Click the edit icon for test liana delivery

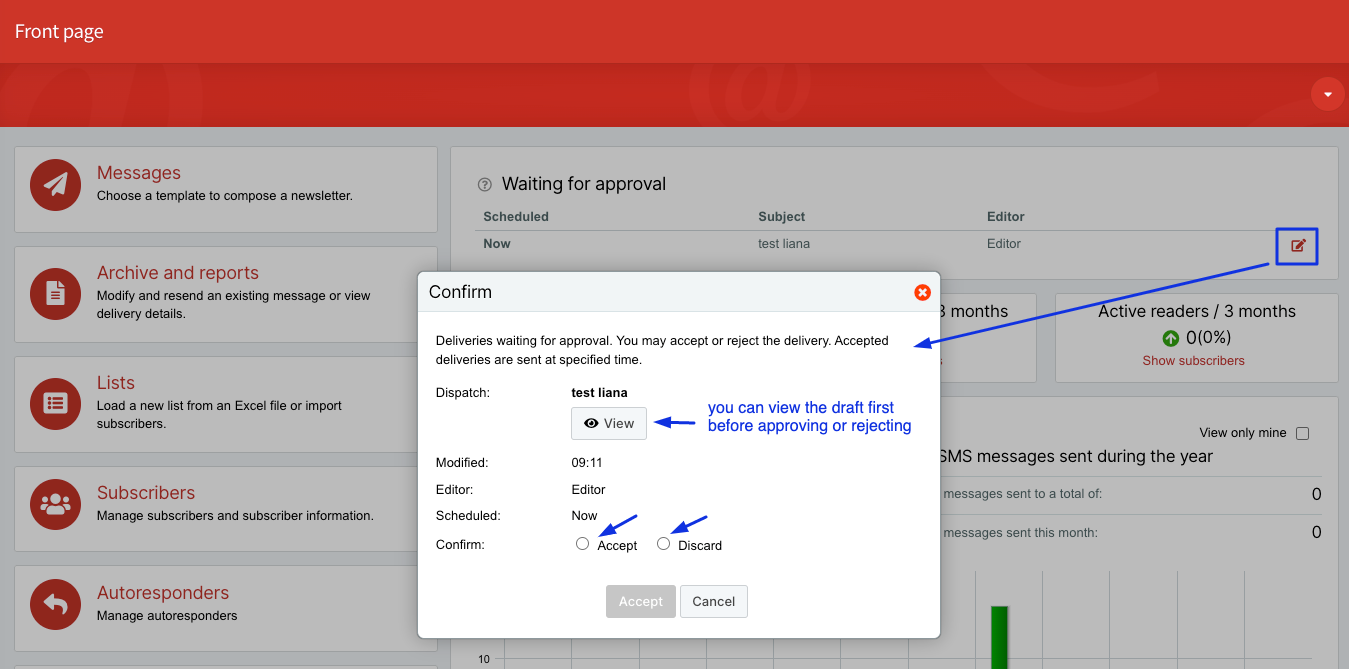click(x=1298, y=246)
